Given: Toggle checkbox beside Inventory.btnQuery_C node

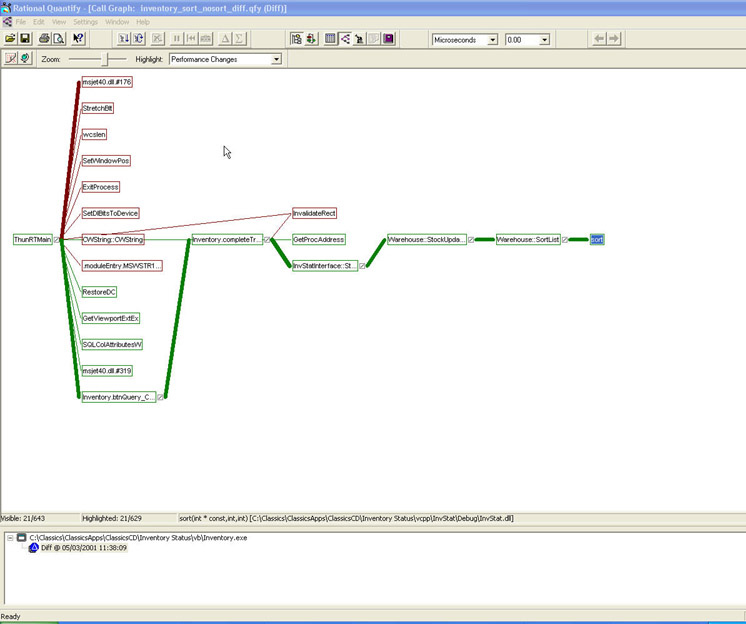Looking at the screenshot, I should [x=162, y=397].
